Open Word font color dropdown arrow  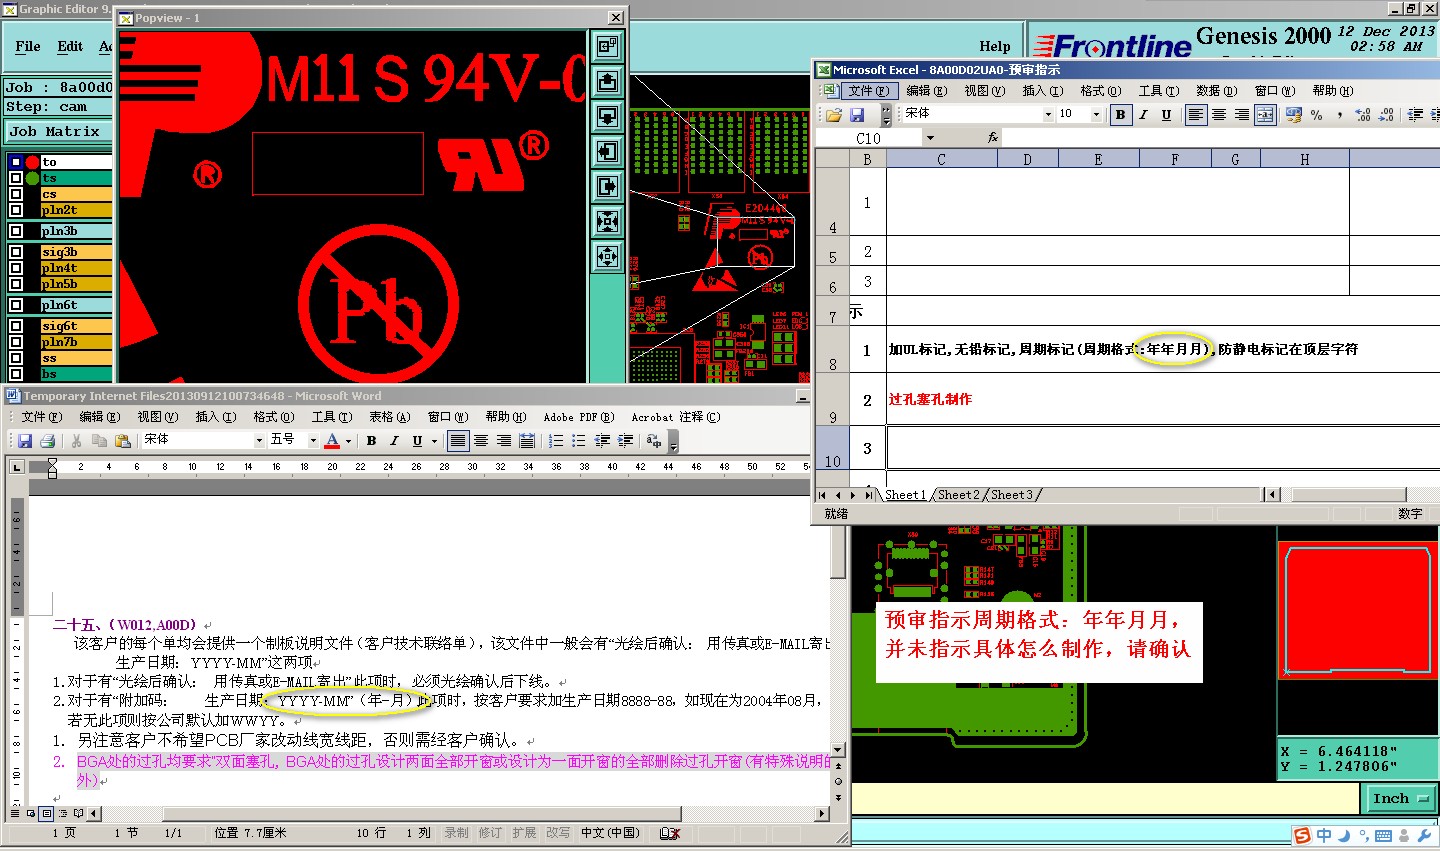pos(348,440)
